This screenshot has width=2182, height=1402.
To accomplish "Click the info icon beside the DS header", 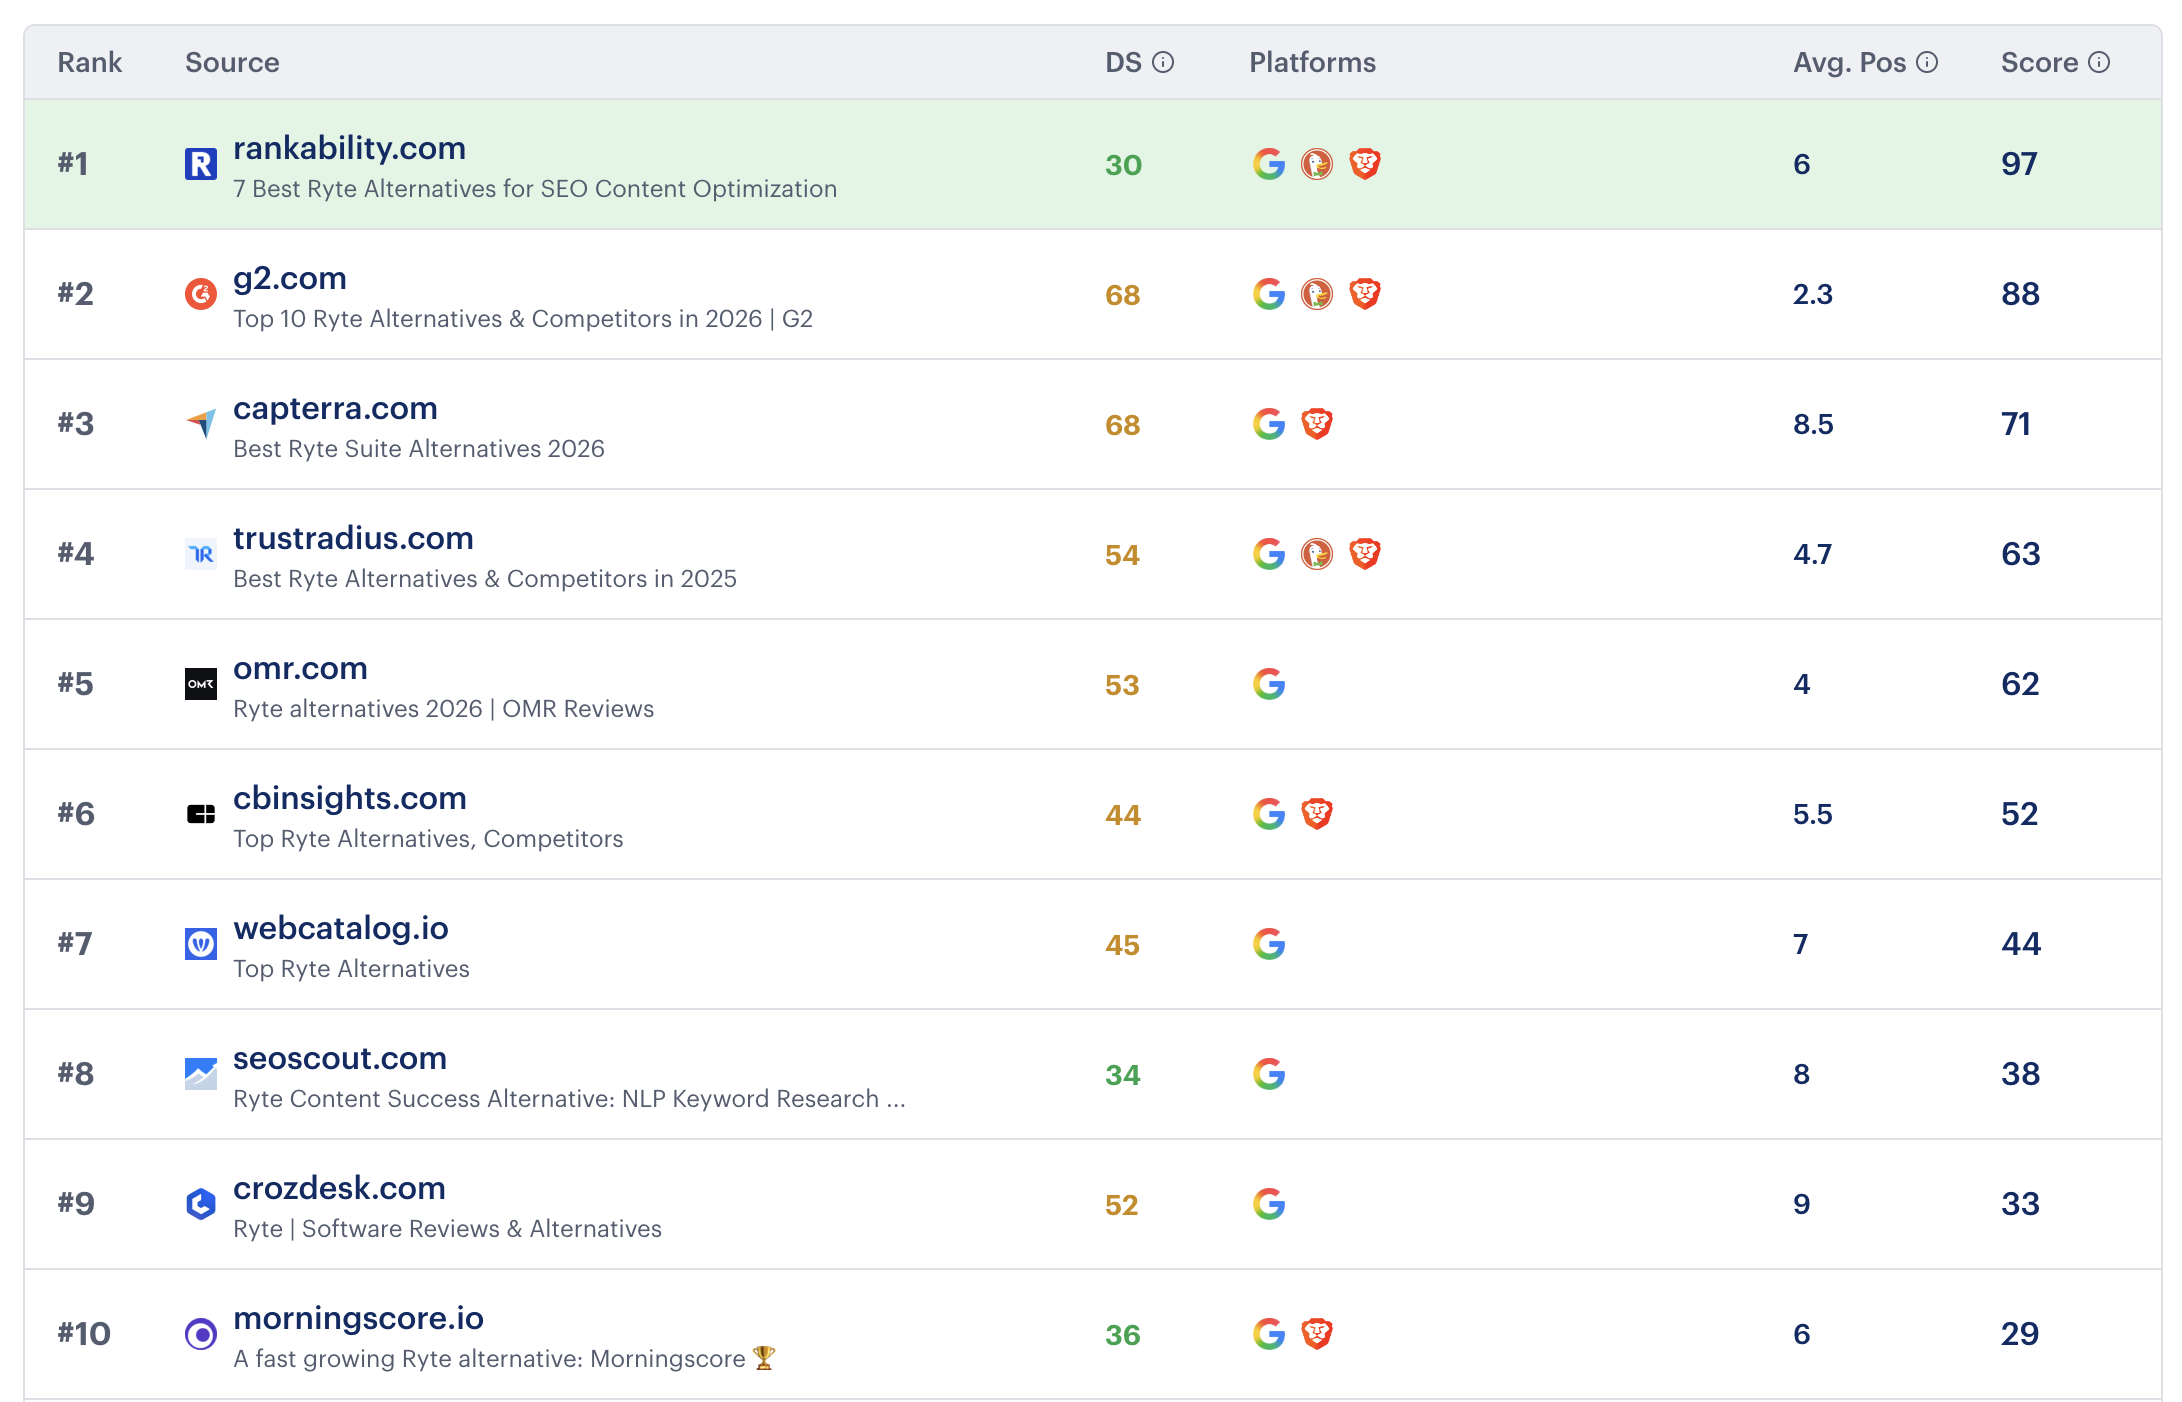I will click(x=1163, y=61).
